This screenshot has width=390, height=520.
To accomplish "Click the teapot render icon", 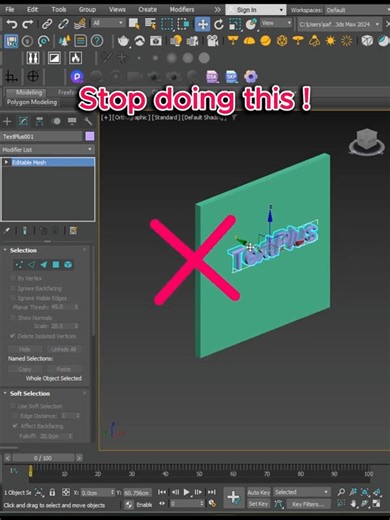I will pos(123,41).
